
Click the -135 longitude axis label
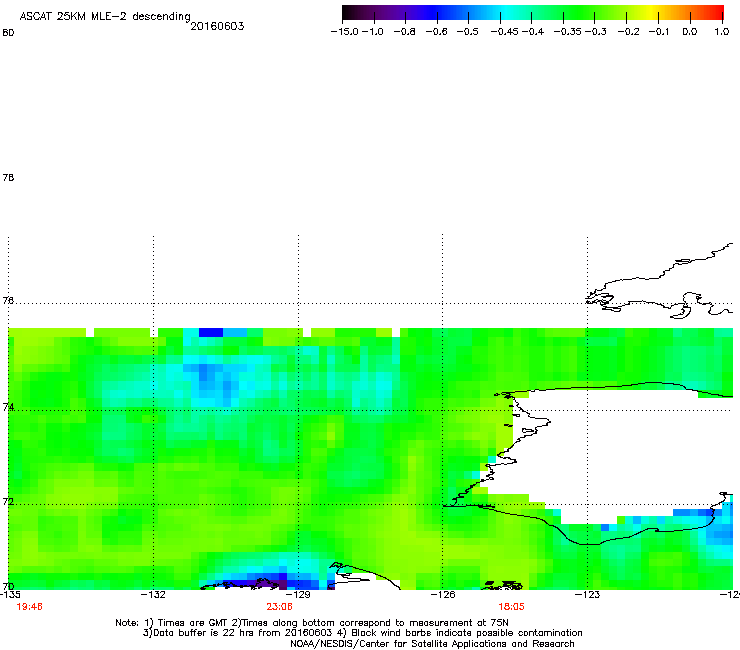pyautogui.click(x=10, y=595)
